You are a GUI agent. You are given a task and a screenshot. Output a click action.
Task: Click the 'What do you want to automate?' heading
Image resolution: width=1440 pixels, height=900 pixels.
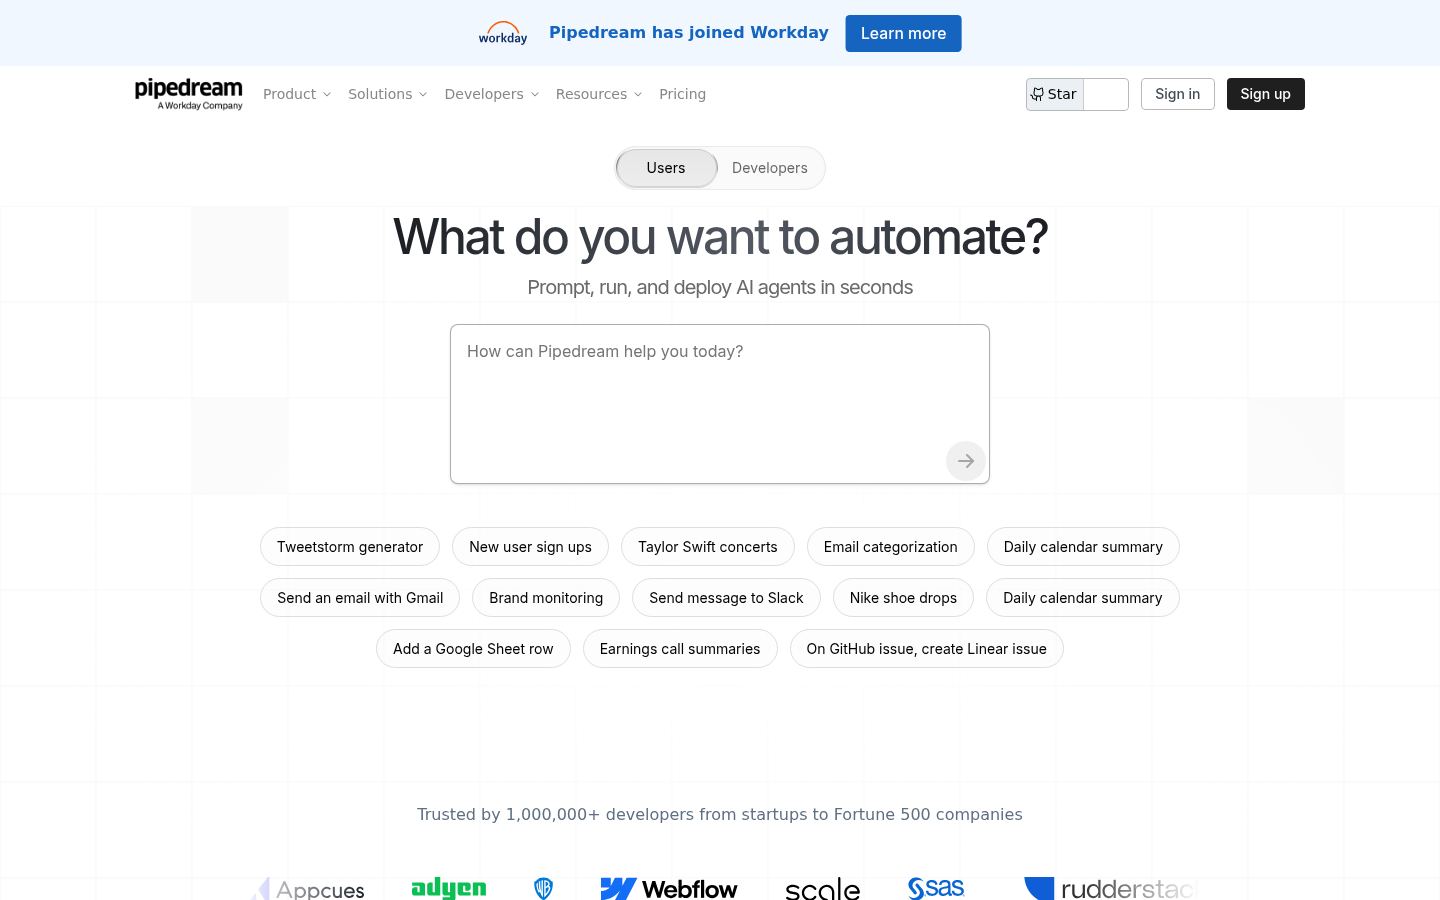720,237
